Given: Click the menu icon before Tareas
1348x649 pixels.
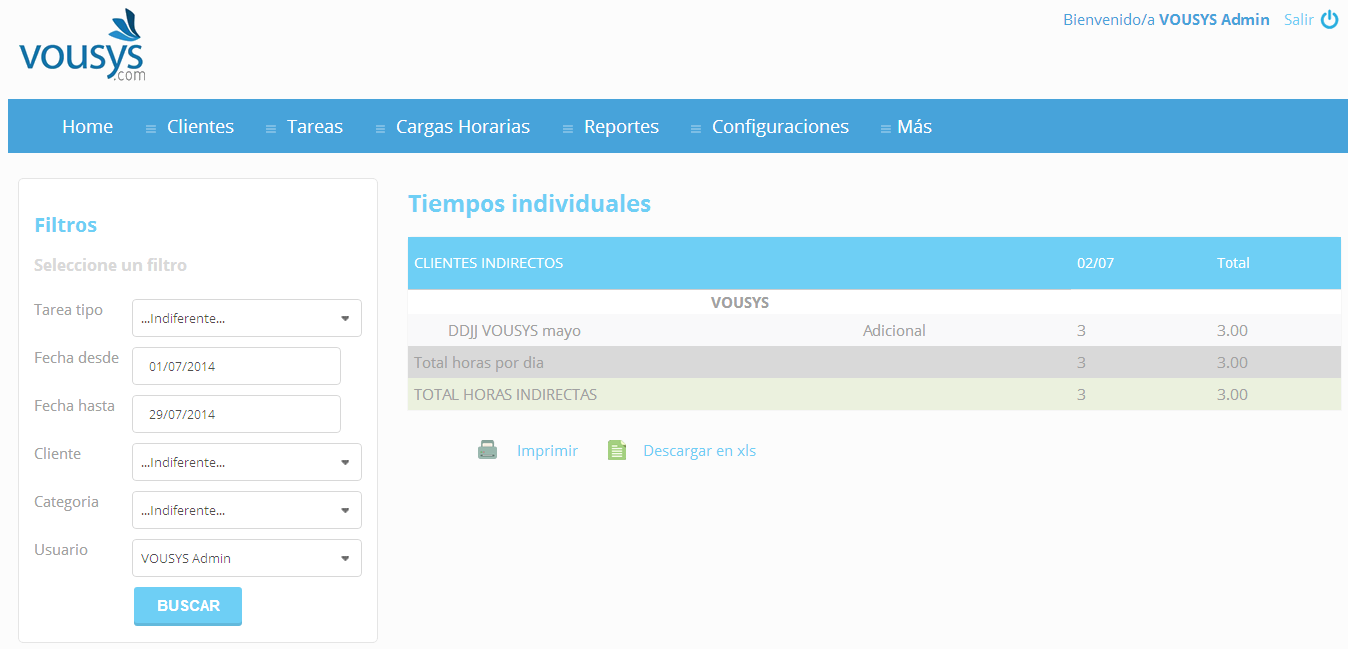Looking at the screenshot, I should pos(271,129).
